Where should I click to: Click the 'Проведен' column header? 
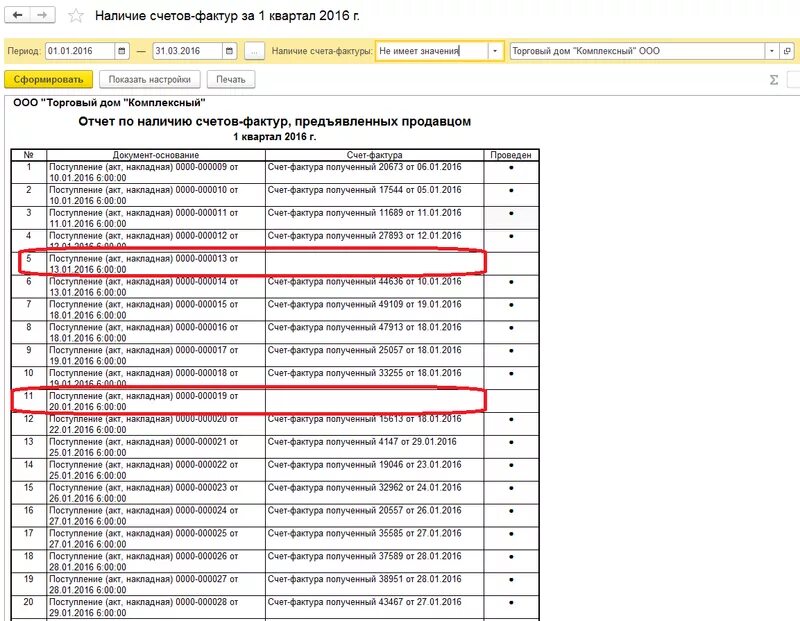(511, 155)
